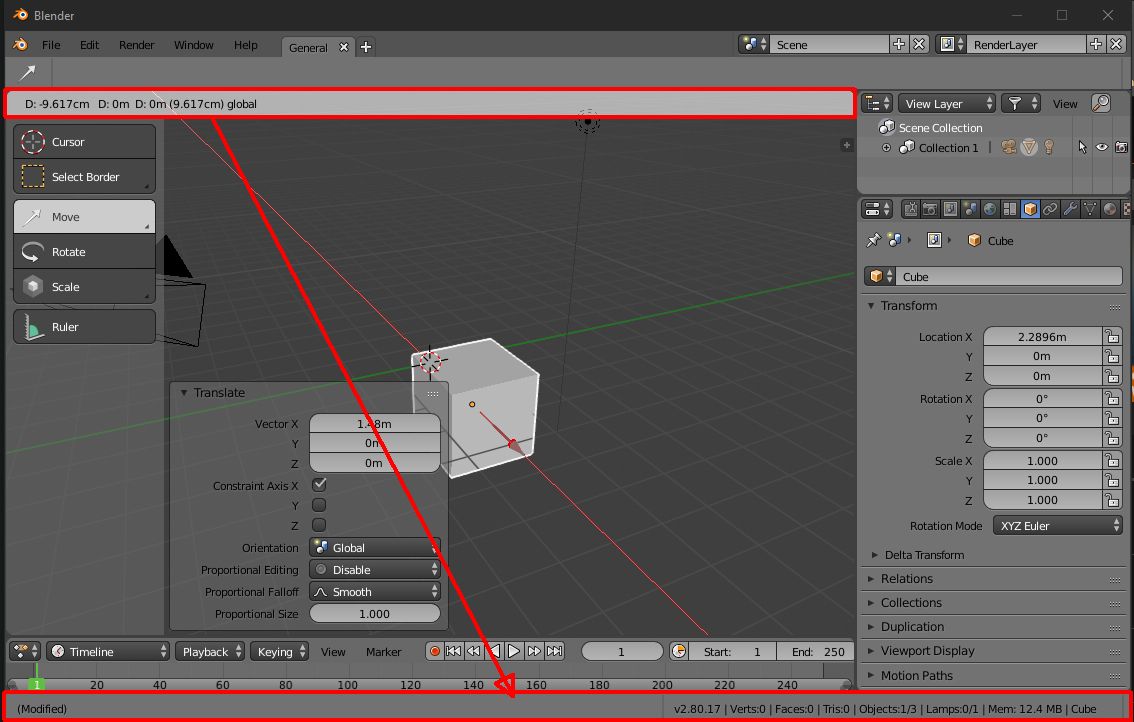This screenshot has height=722, width=1134.
Task: Lock the Rotation X value
Action: [x=1112, y=399]
